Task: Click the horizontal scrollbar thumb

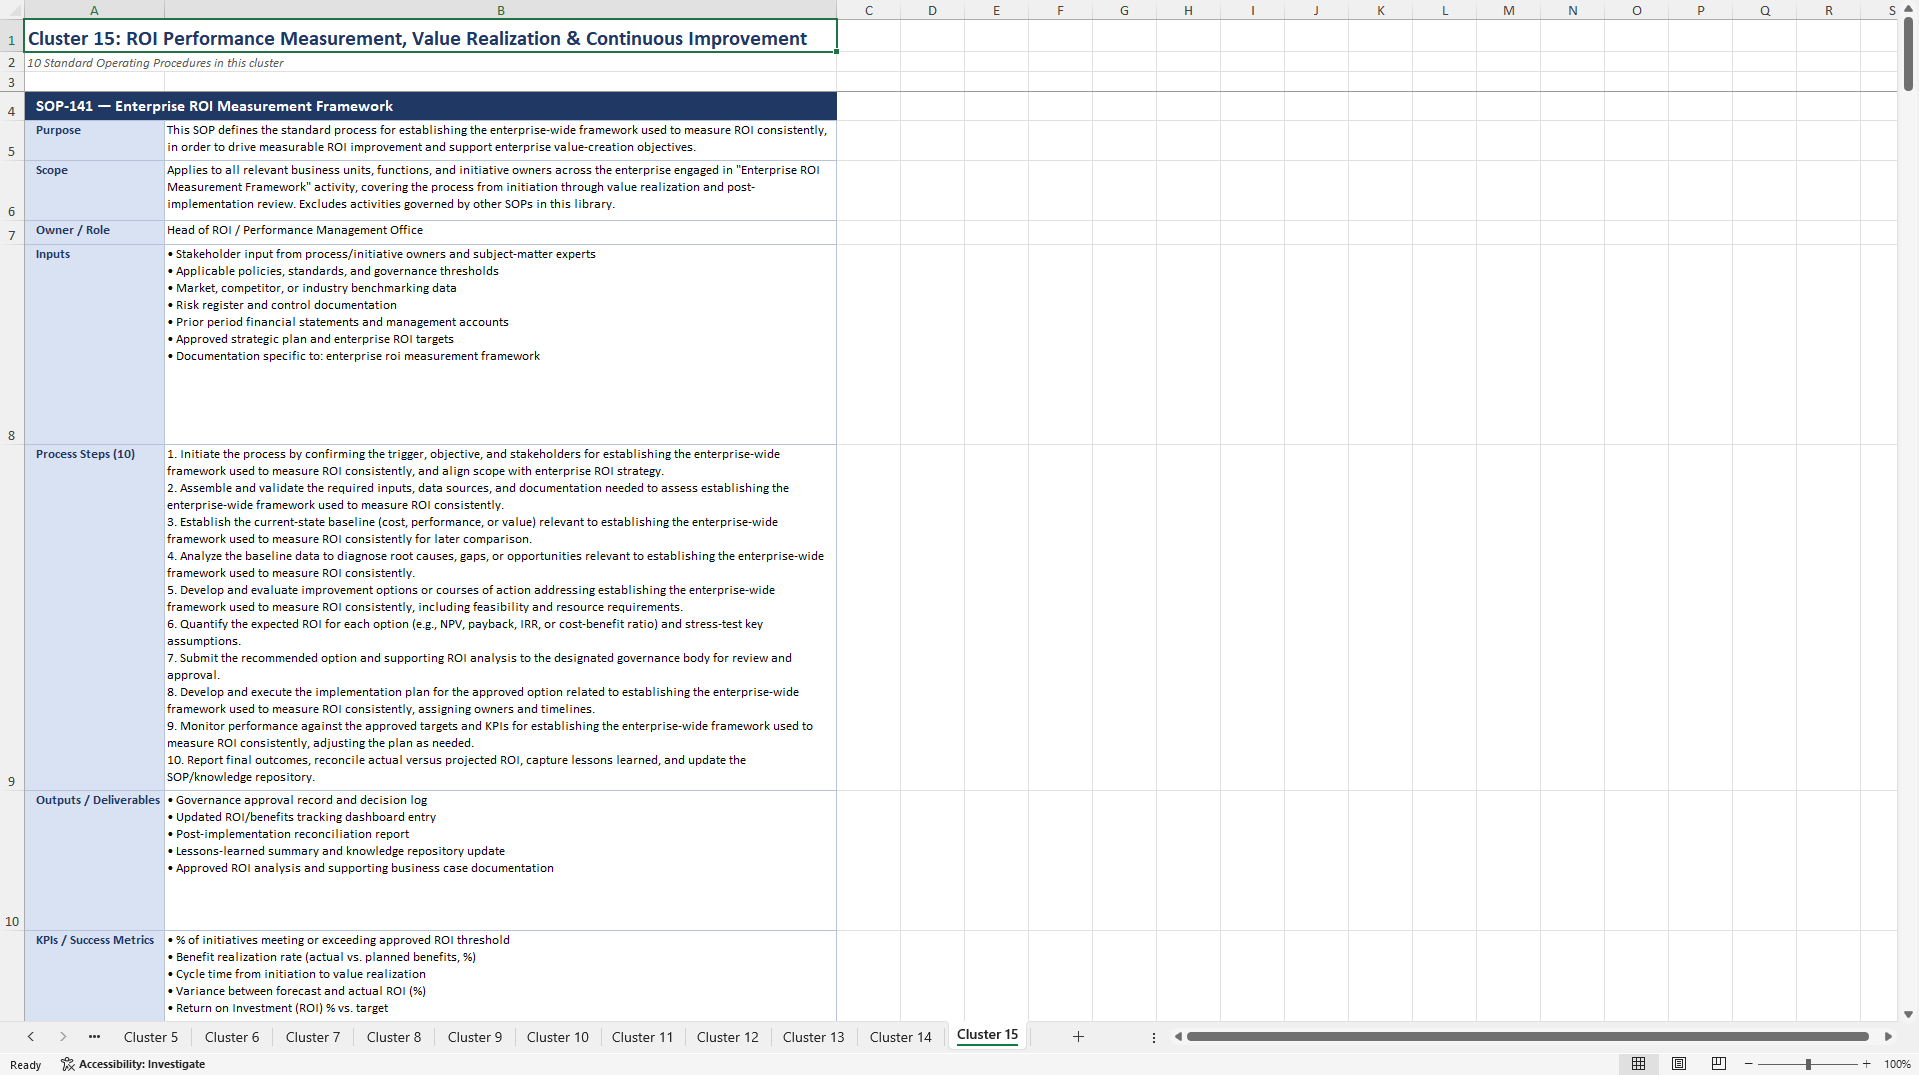Action: point(1527,1037)
